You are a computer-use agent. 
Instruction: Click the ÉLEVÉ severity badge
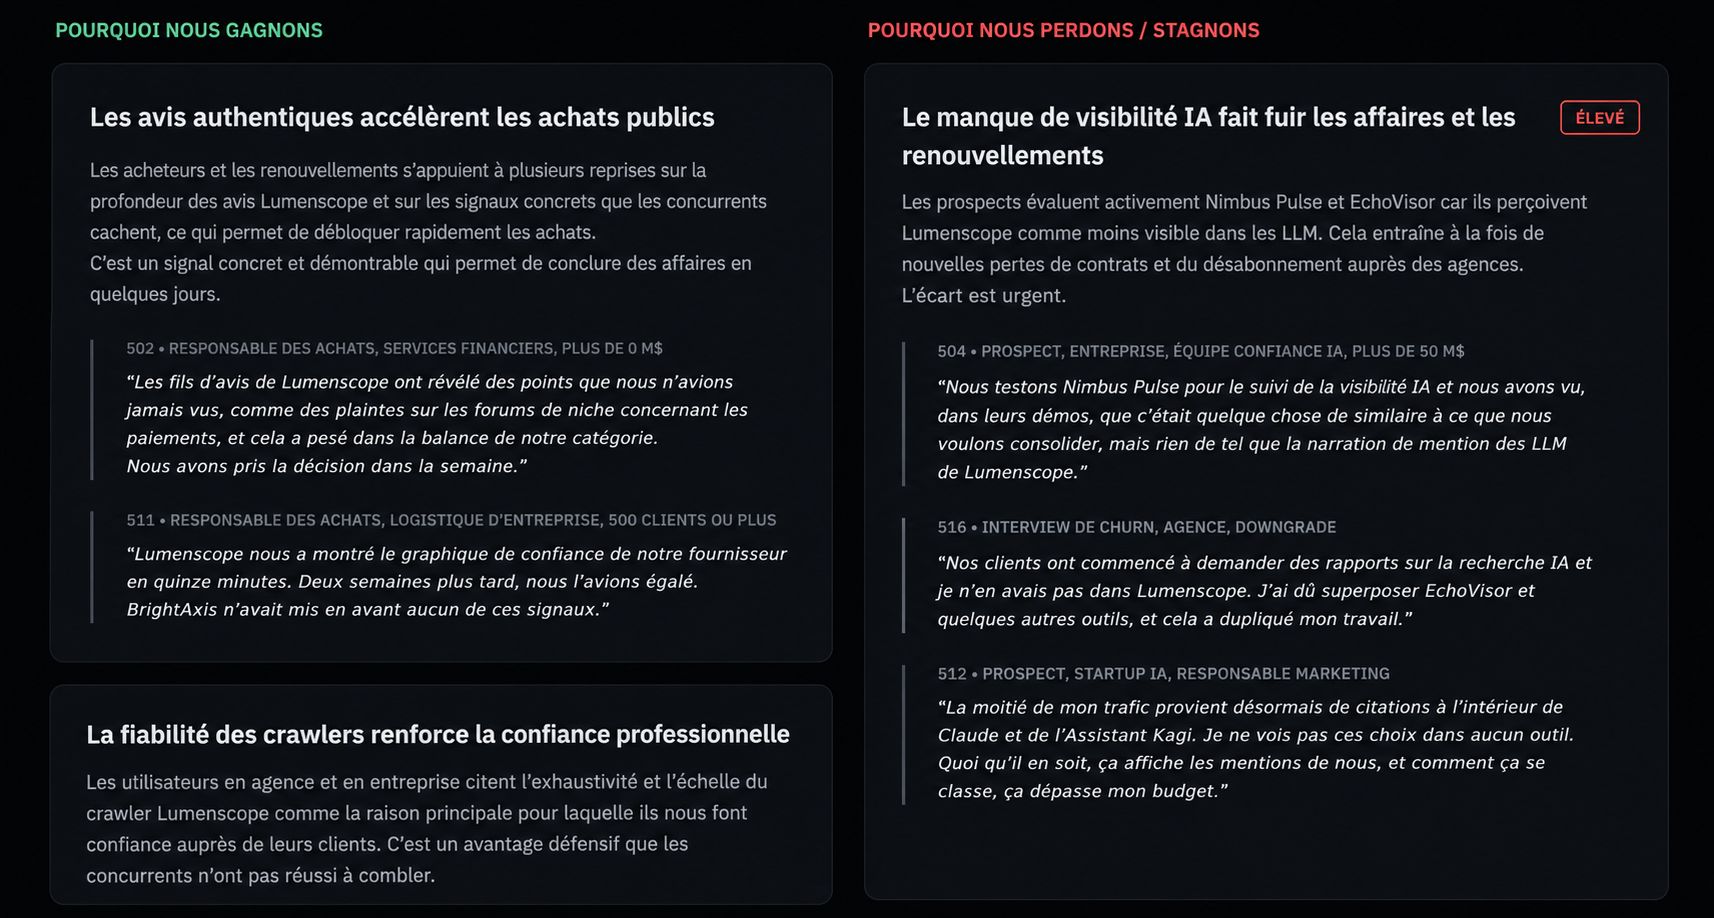[x=1599, y=118]
